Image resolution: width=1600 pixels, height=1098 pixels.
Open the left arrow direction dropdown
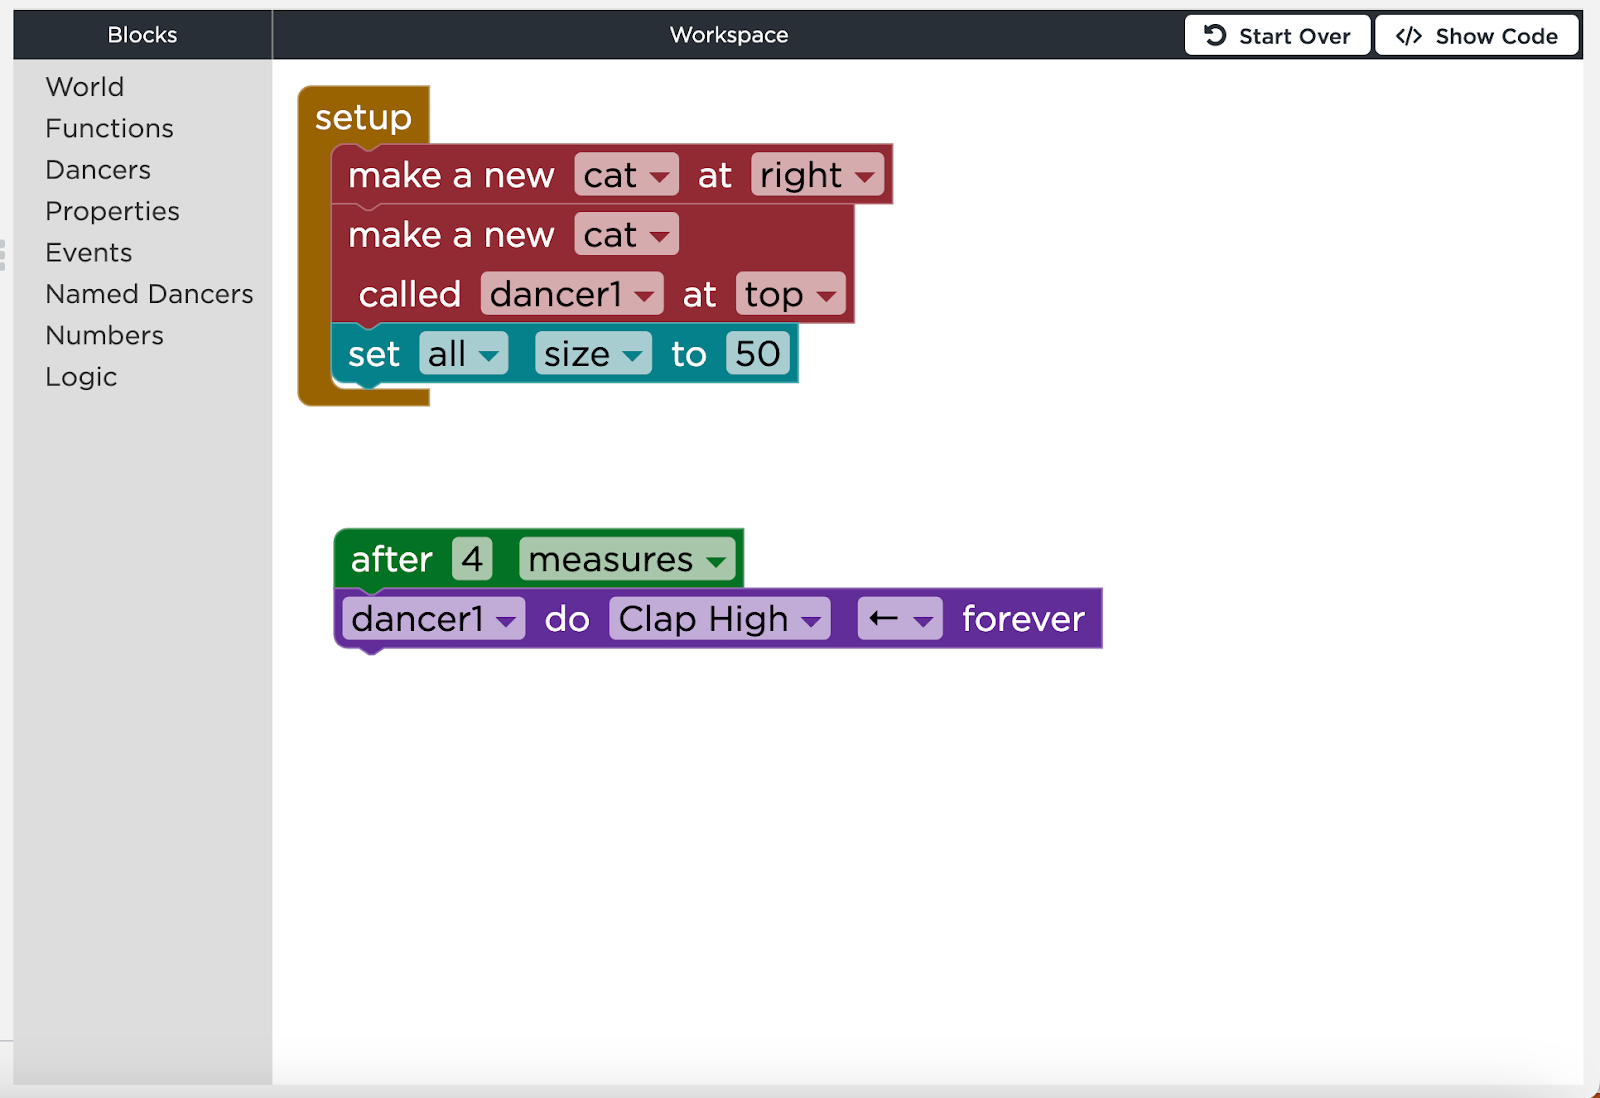(900, 619)
